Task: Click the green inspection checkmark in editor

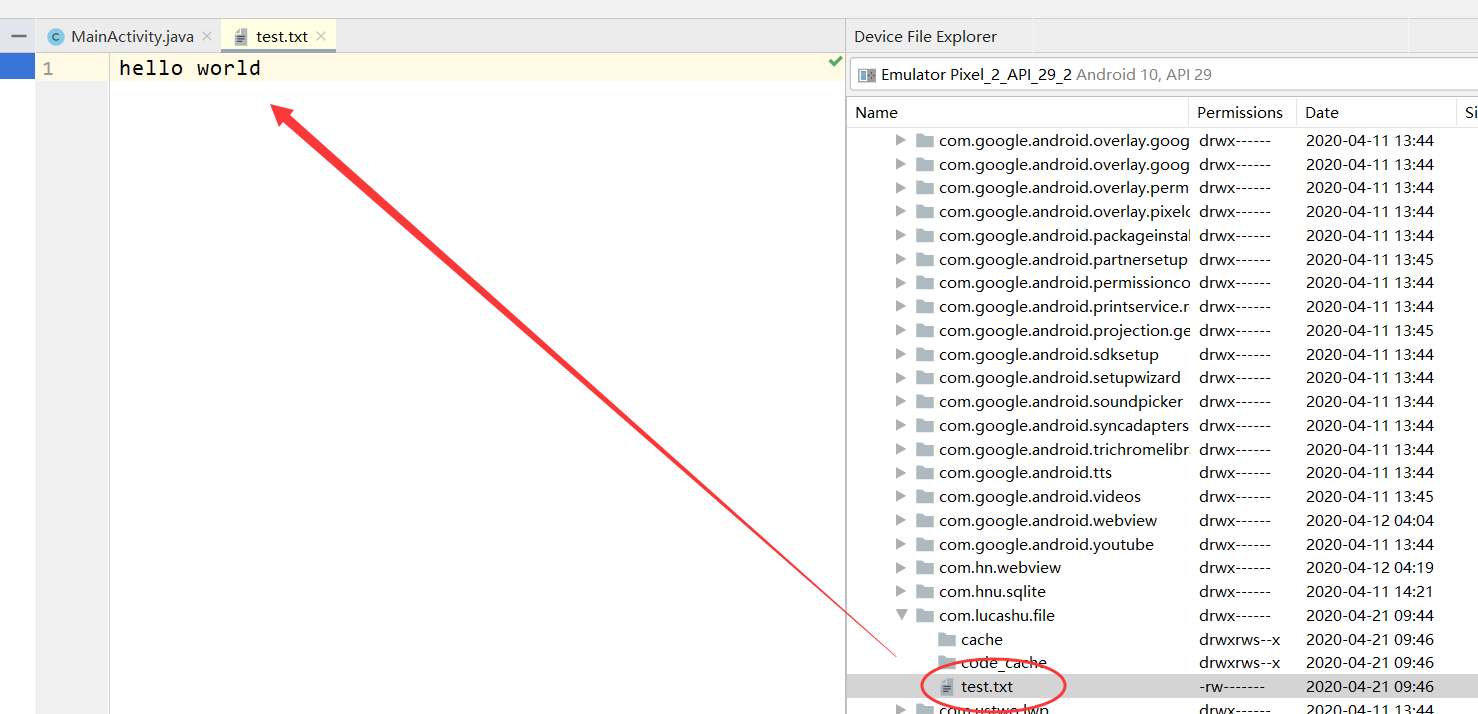Action: click(835, 62)
